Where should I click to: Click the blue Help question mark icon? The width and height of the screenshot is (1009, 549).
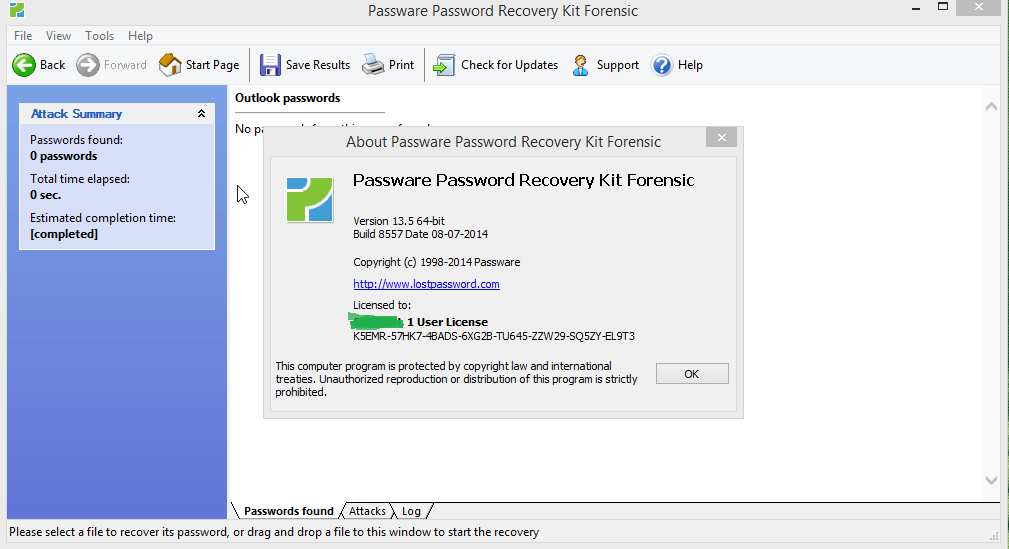tap(662, 65)
